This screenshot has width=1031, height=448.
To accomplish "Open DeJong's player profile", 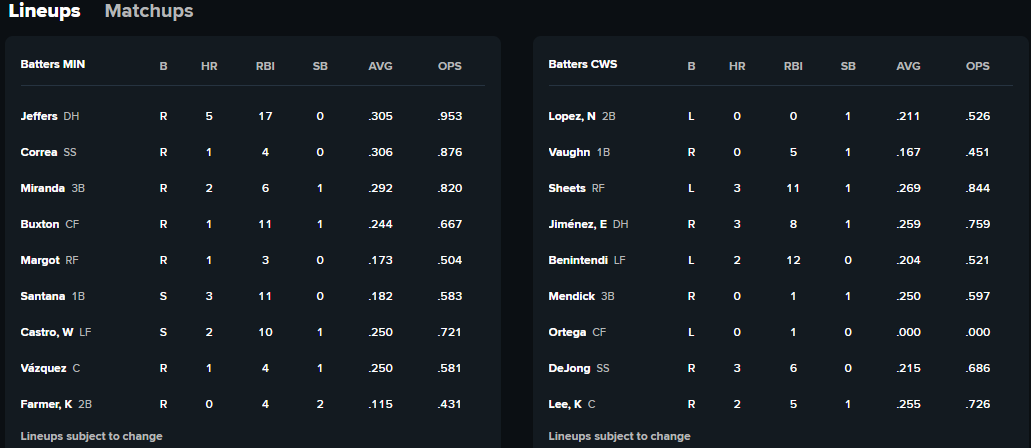I will pyautogui.click(x=569, y=368).
